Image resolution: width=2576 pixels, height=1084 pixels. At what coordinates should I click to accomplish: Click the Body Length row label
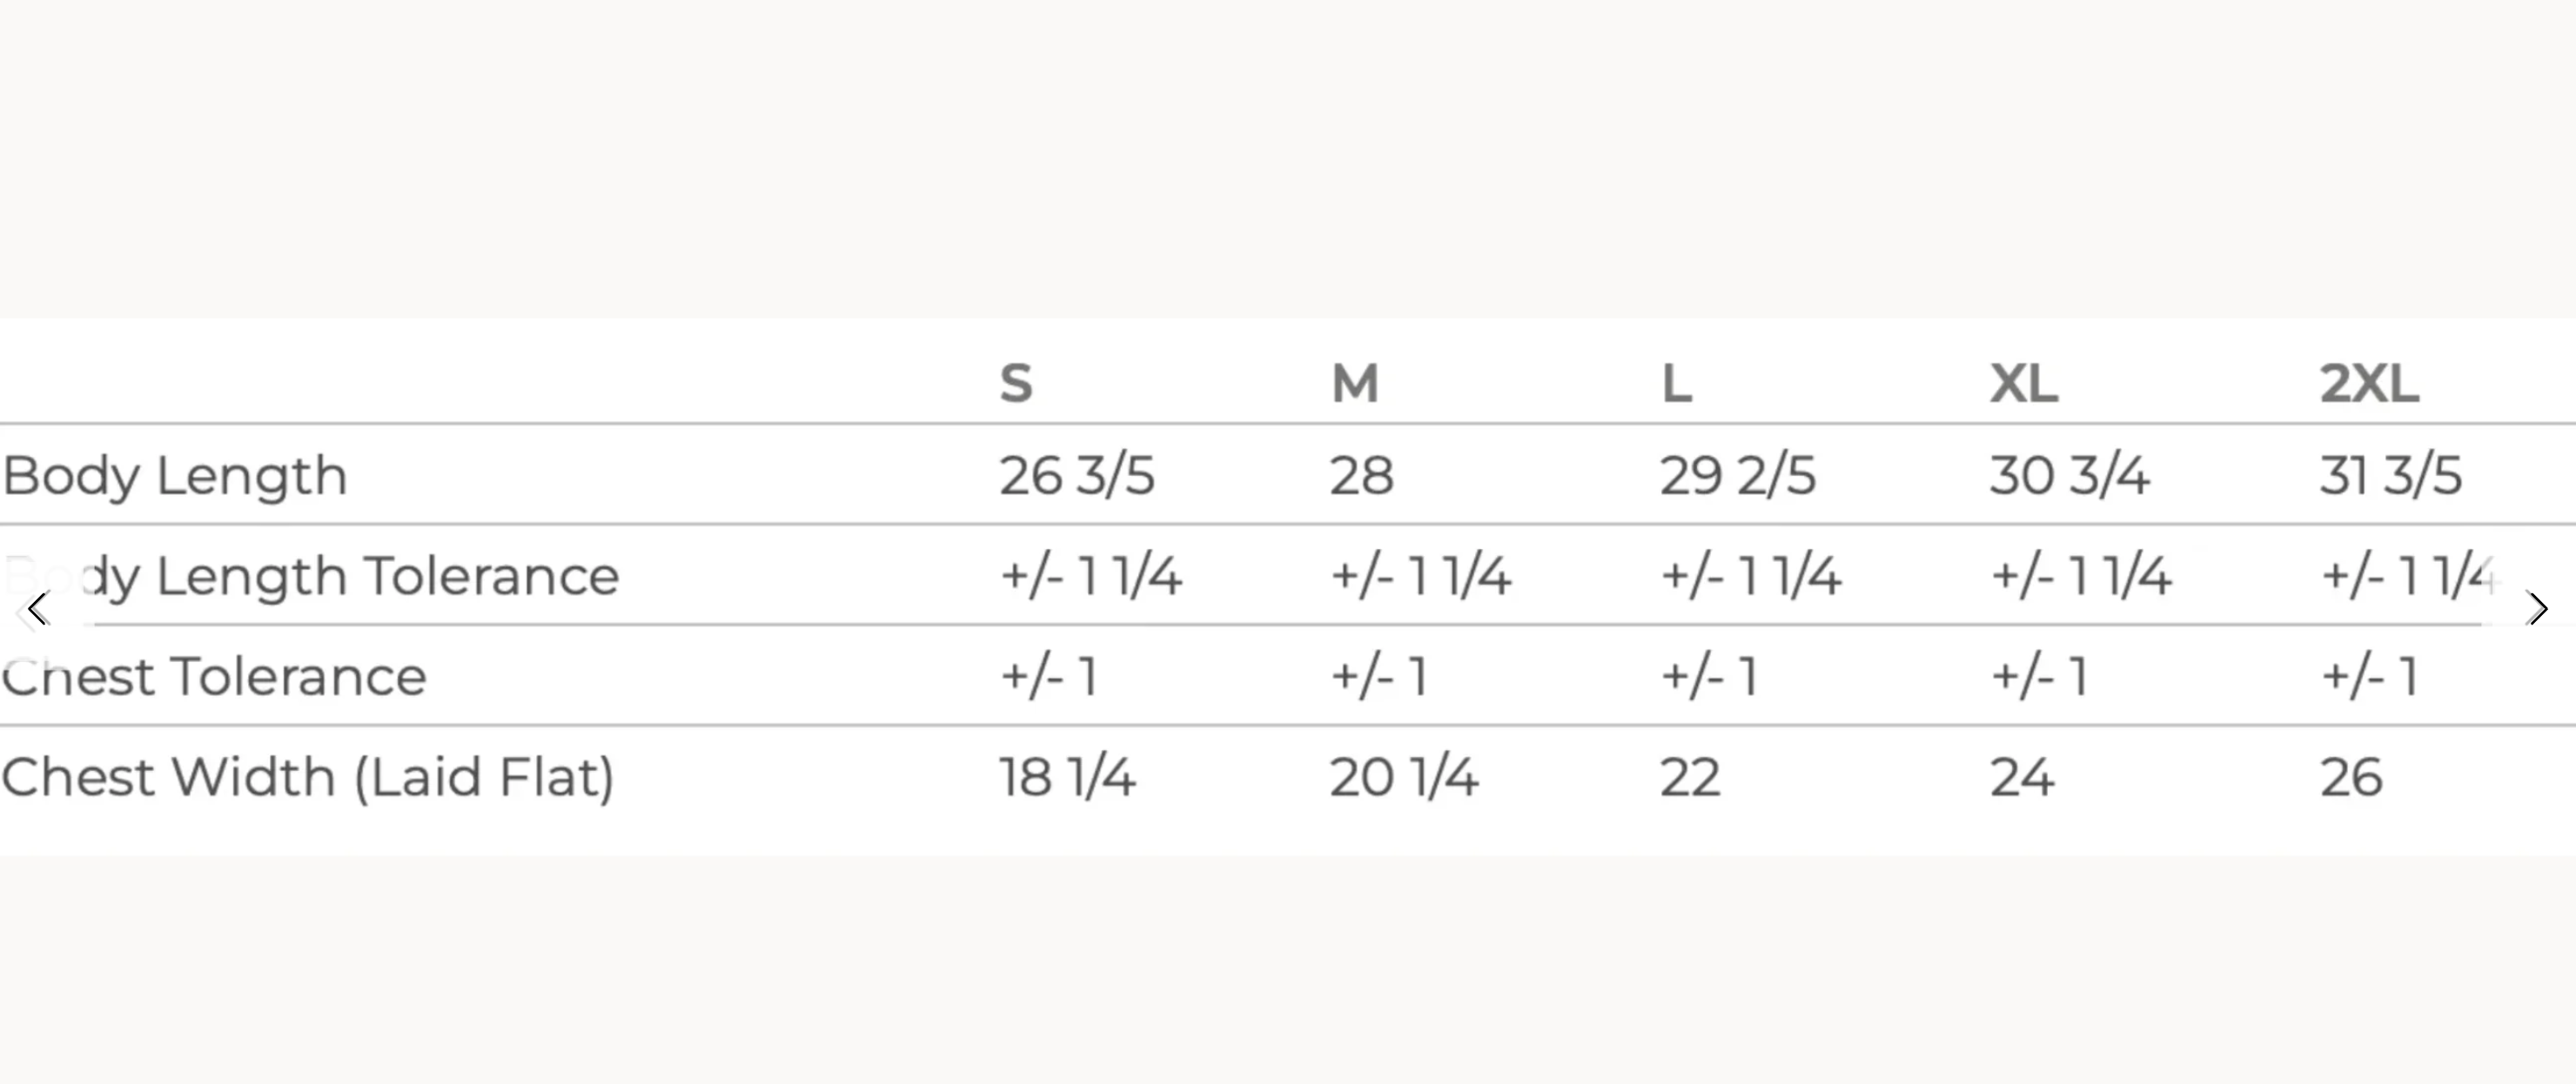point(175,476)
